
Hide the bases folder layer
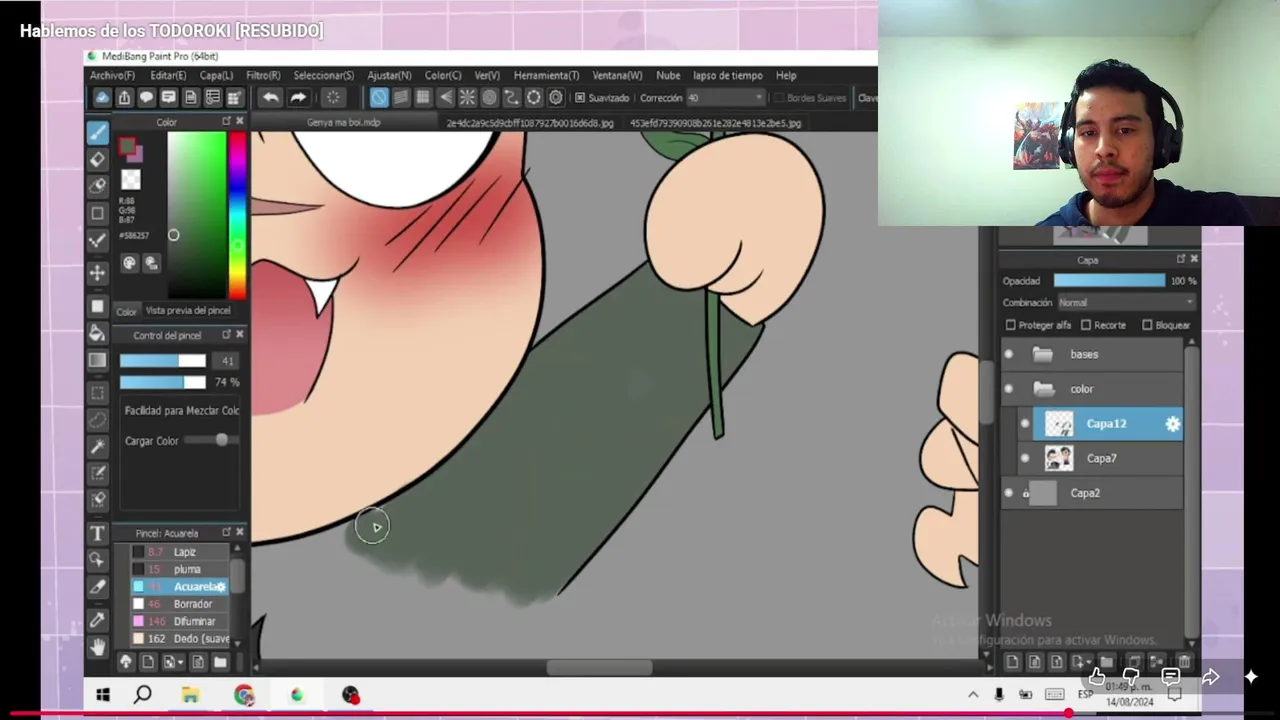pos(1009,354)
